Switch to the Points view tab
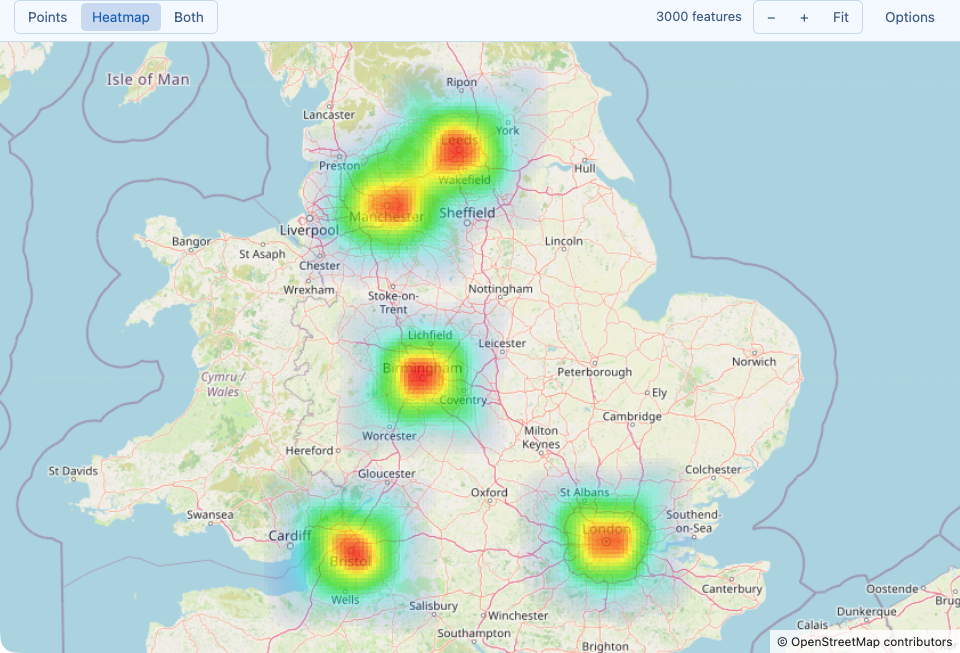Viewport: 960px width, 653px height. tap(48, 17)
